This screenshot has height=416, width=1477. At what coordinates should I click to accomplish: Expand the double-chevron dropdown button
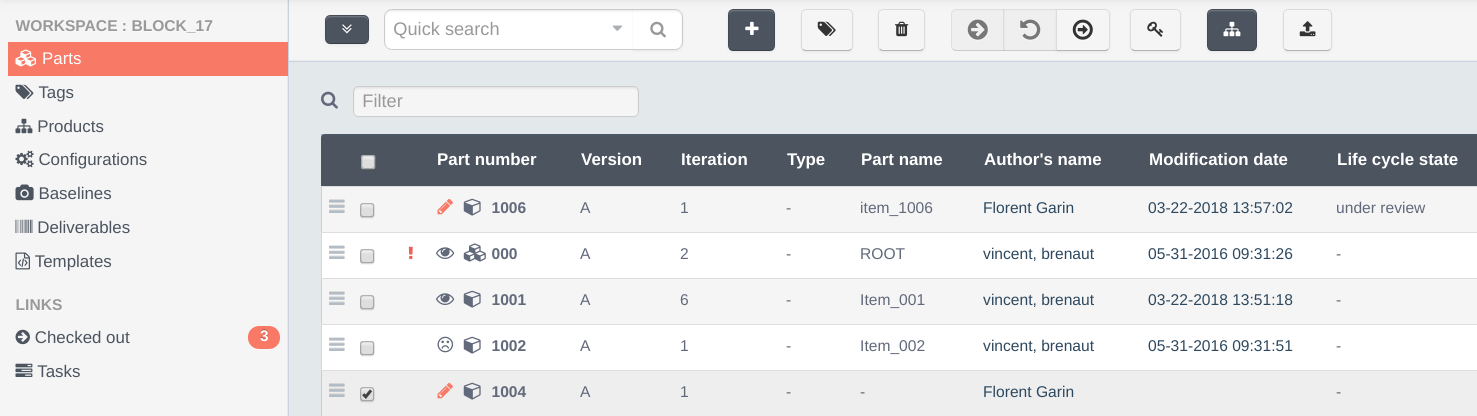pyautogui.click(x=347, y=29)
